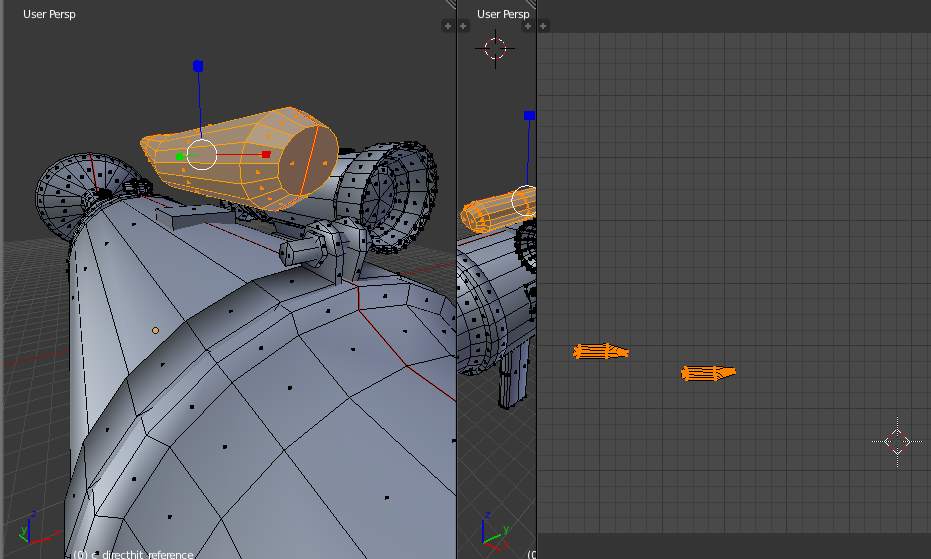Image resolution: width=931 pixels, height=559 pixels.
Task: Expand properties panel plus in left viewport
Action: pos(448,26)
